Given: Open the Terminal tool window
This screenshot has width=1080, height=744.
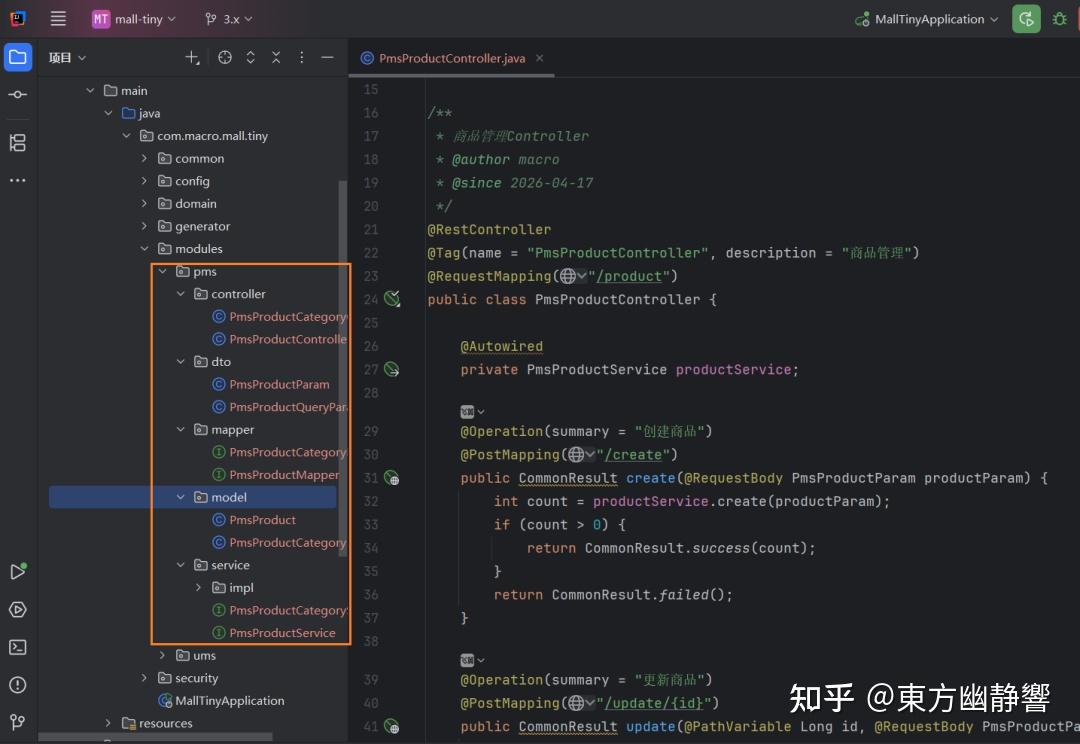Looking at the screenshot, I should [x=18, y=648].
